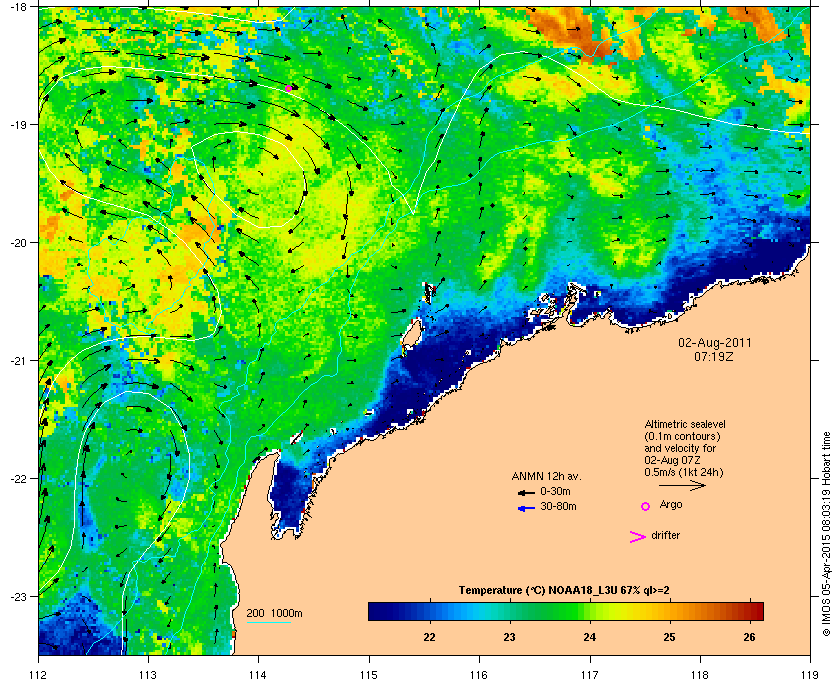Click the 200 1000m isobath label

[274, 614]
